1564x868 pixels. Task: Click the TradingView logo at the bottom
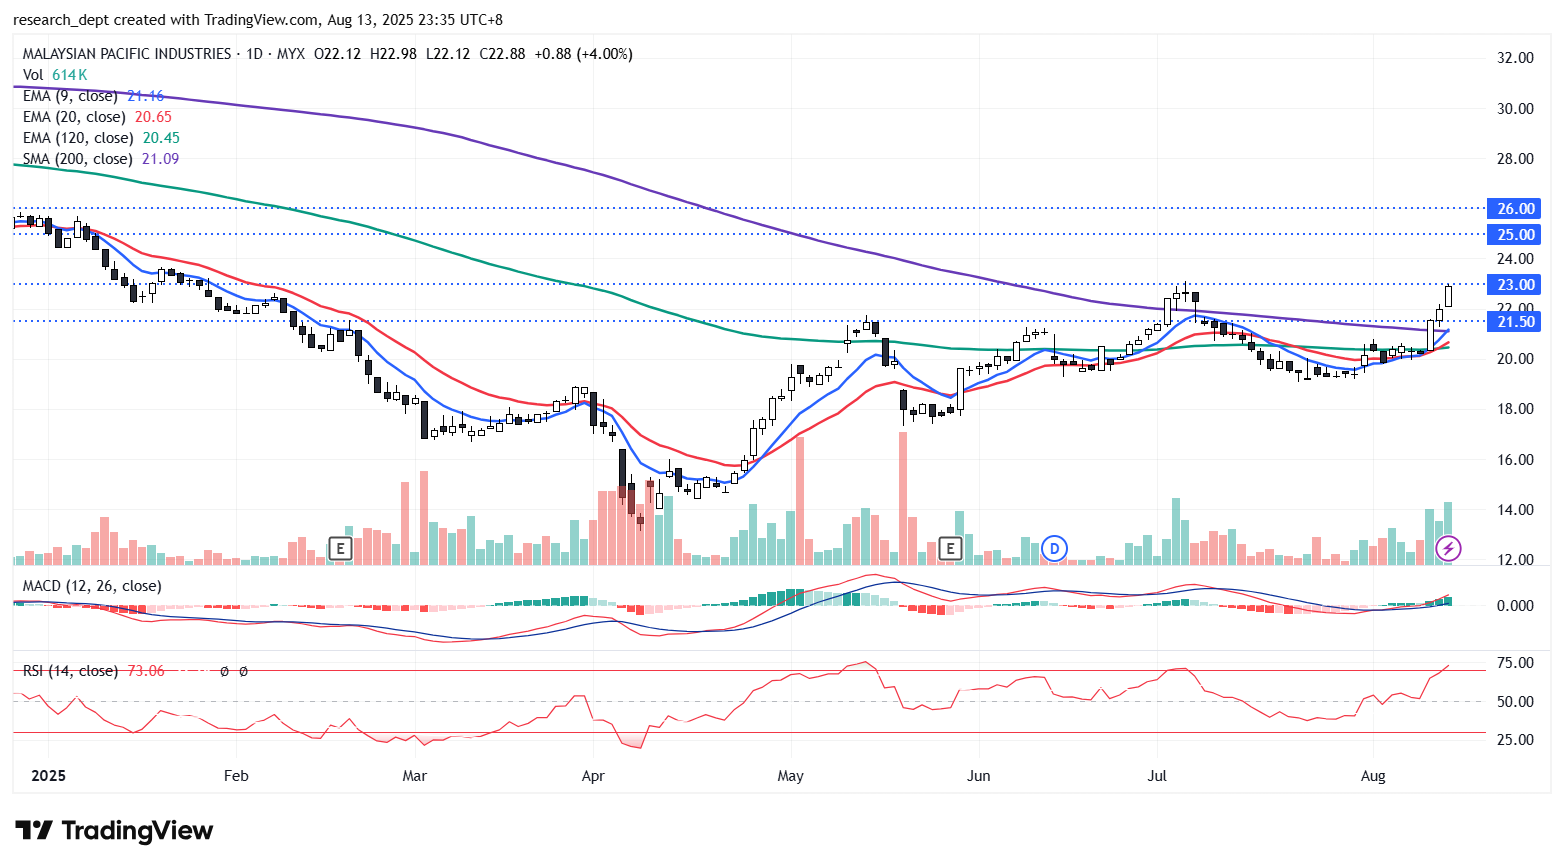(114, 831)
